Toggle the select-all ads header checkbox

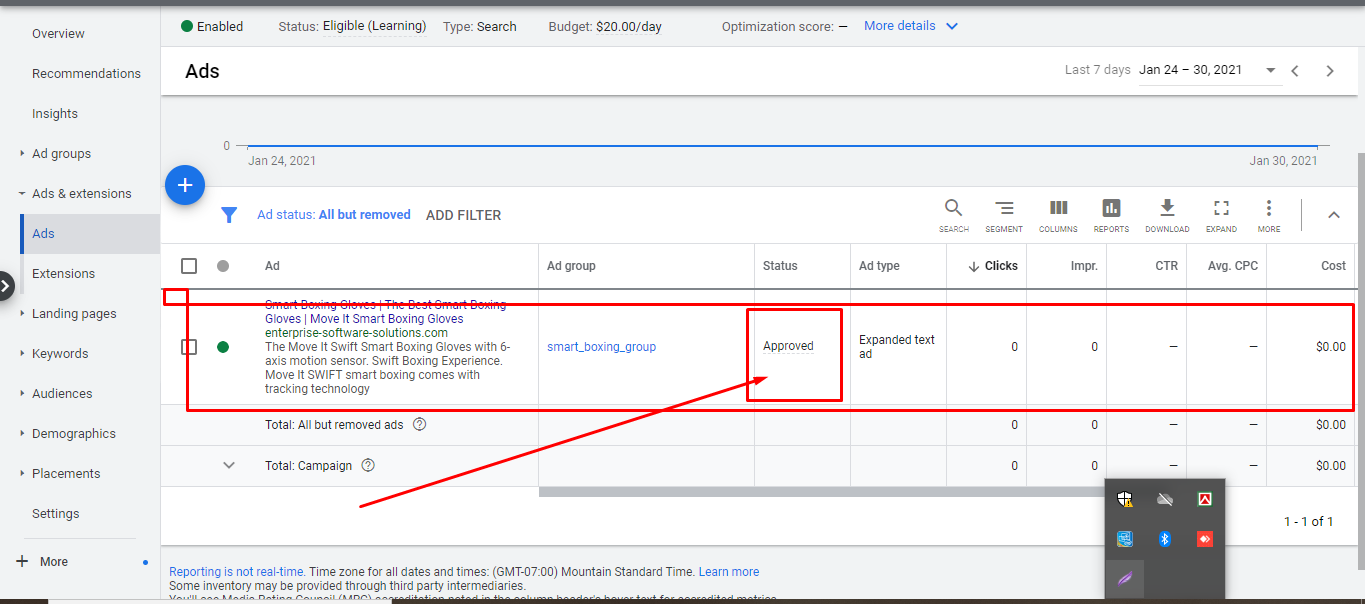[x=189, y=266]
